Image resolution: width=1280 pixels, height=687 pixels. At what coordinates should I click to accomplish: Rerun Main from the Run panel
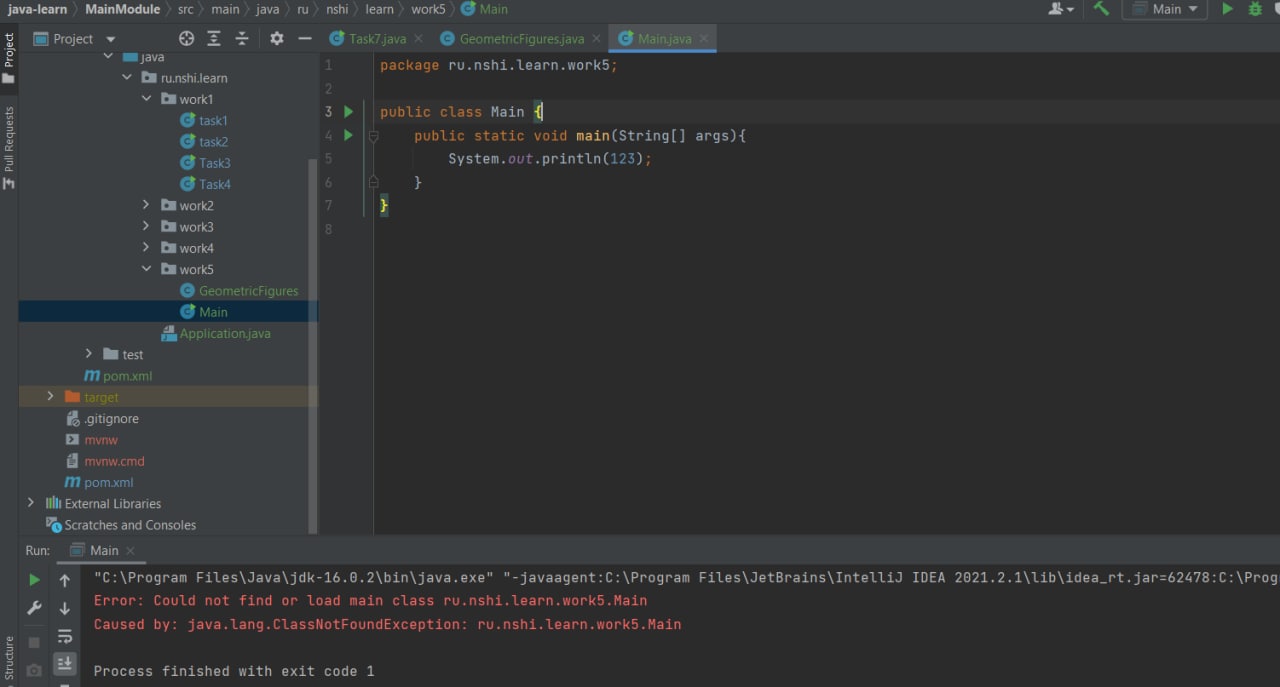34,580
